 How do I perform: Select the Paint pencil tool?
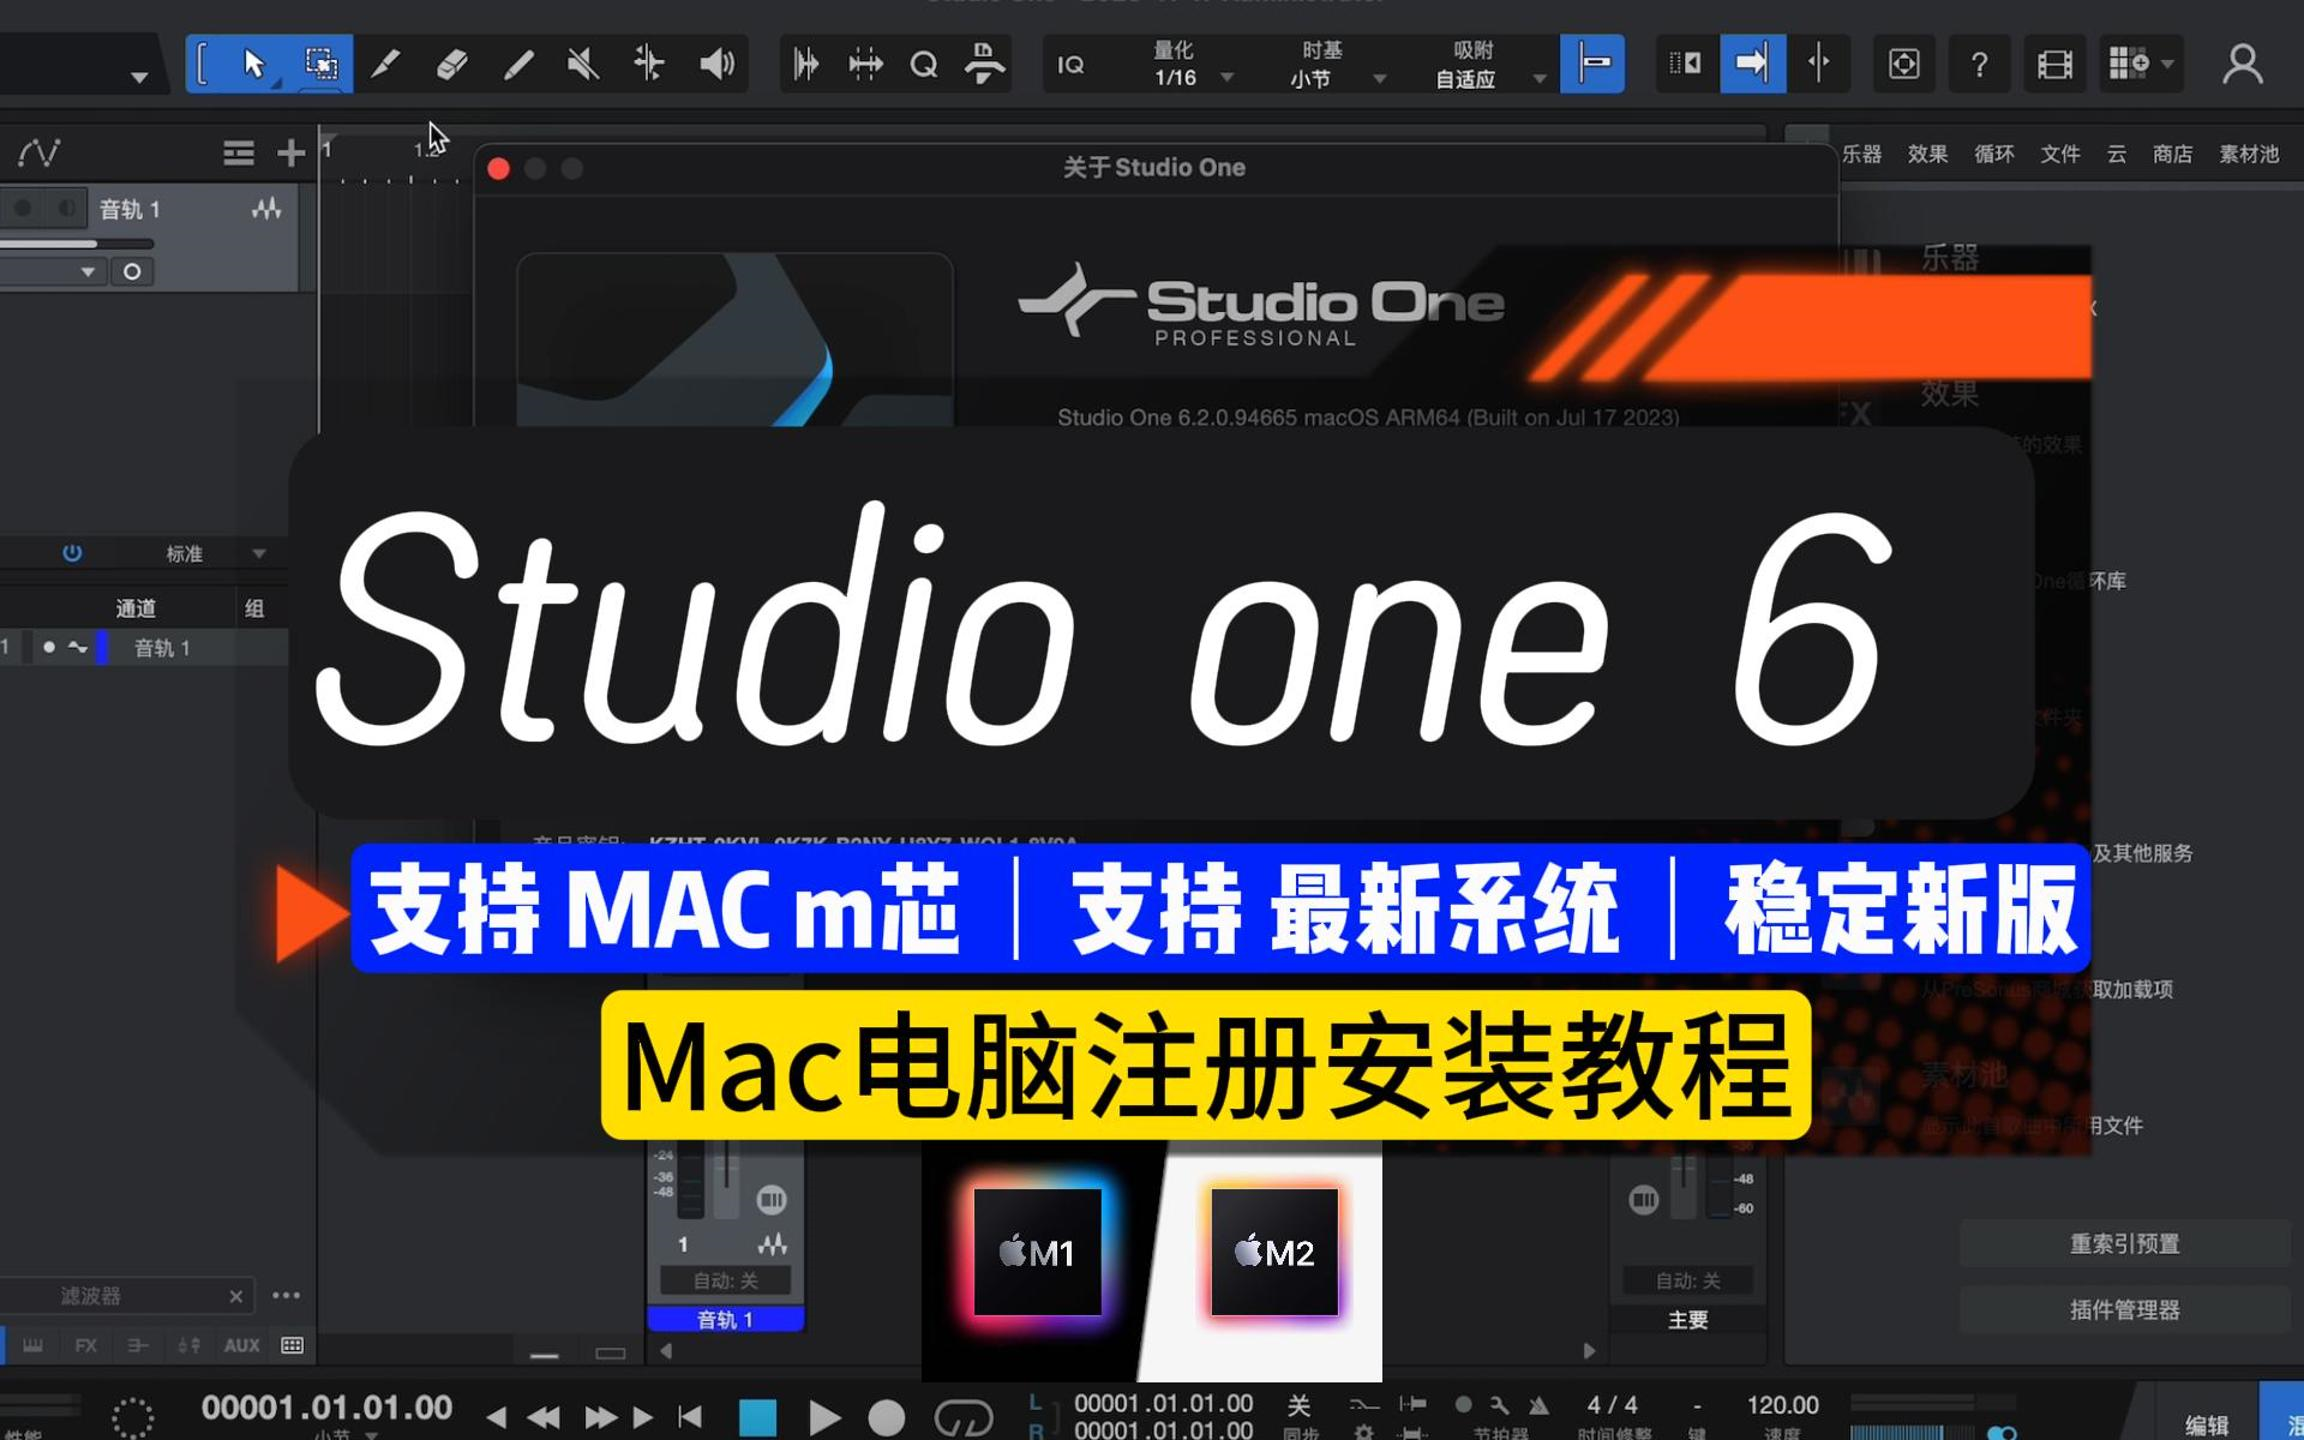click(x=518, y=64)
